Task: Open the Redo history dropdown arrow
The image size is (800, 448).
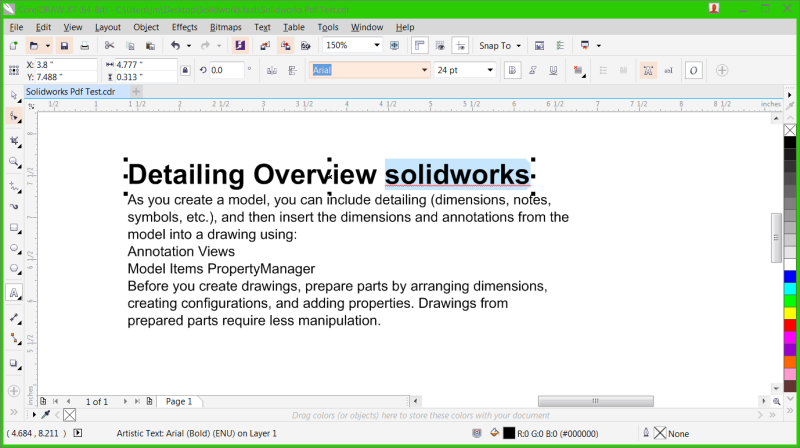Action: [x=219, y=46]
